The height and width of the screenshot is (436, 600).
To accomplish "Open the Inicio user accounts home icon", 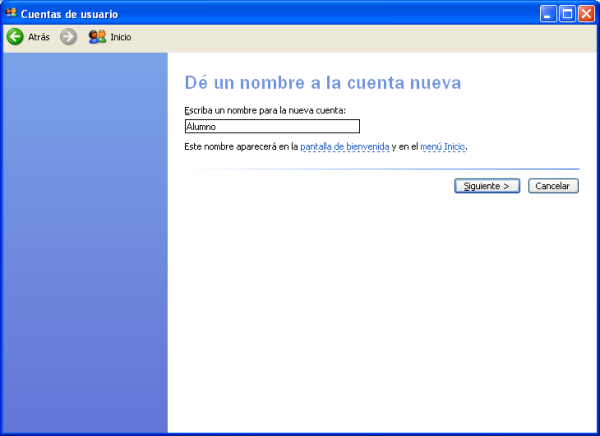I will (x=97, y=37).
